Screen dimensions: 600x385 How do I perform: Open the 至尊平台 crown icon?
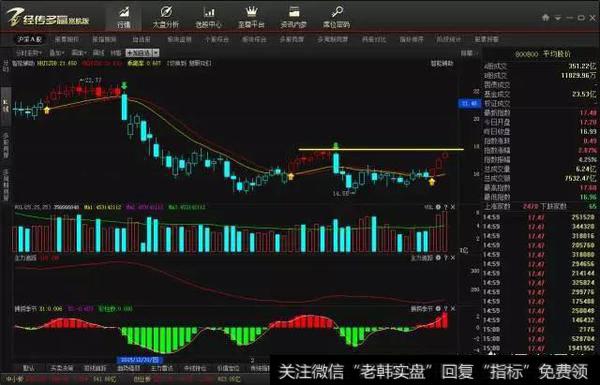pyautogui.click(x=251, y=17)
